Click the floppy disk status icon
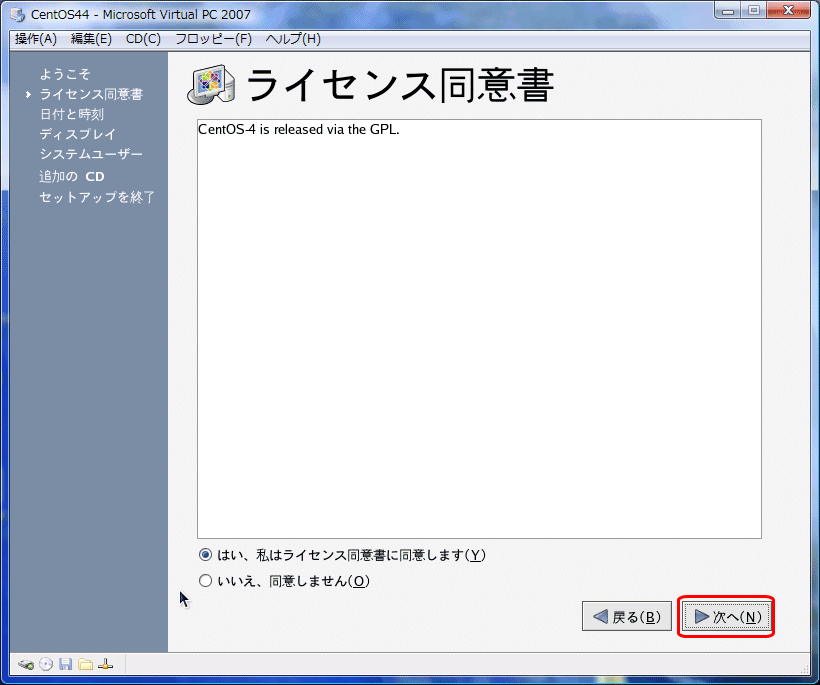 point(65,665)
